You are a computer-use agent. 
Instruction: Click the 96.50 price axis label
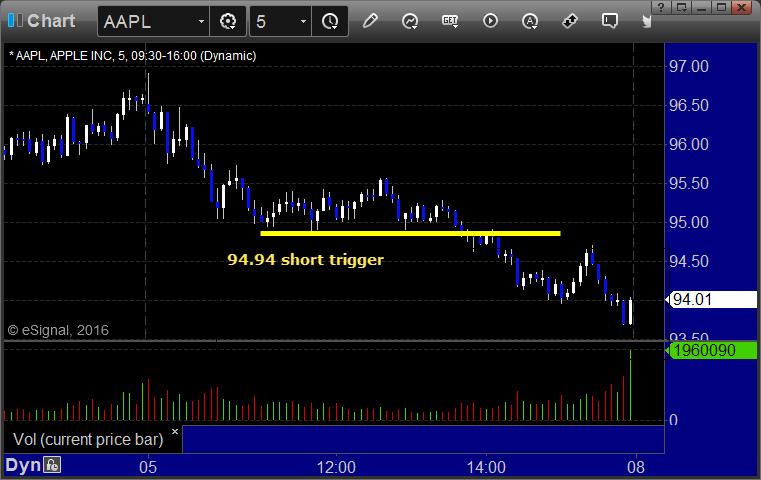point(689,105)
